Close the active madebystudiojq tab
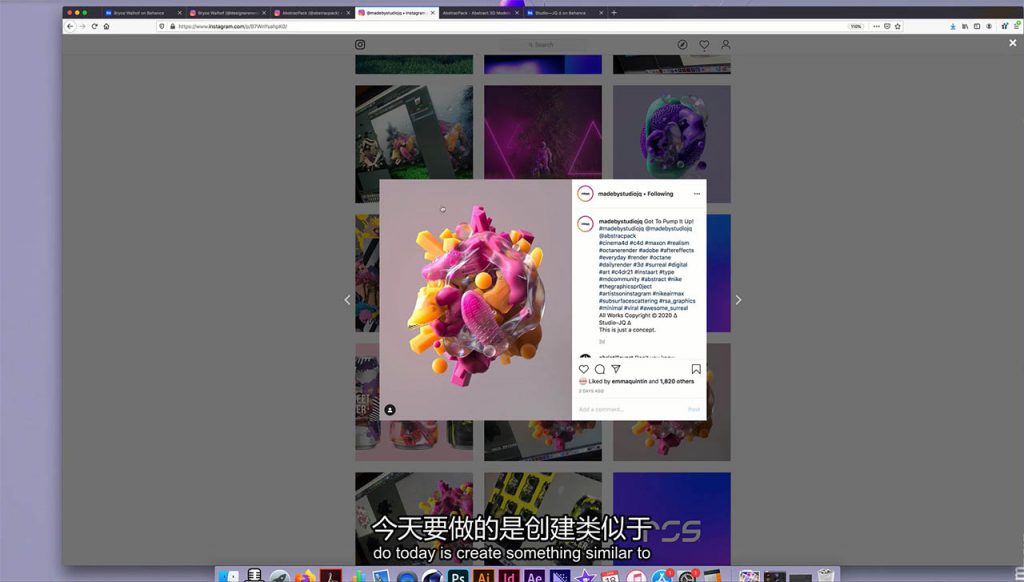 432,12
